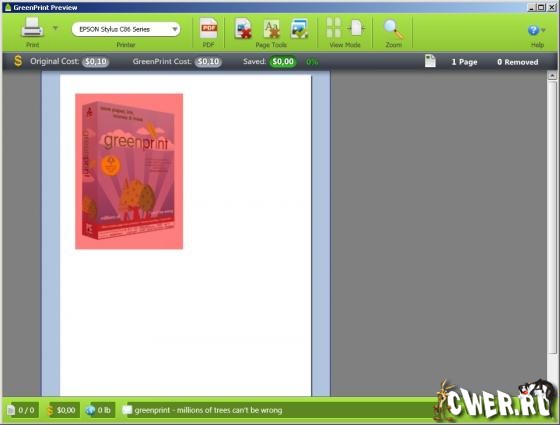
Task: Click the Print label under the printer icon
Action: pos(32,45)
